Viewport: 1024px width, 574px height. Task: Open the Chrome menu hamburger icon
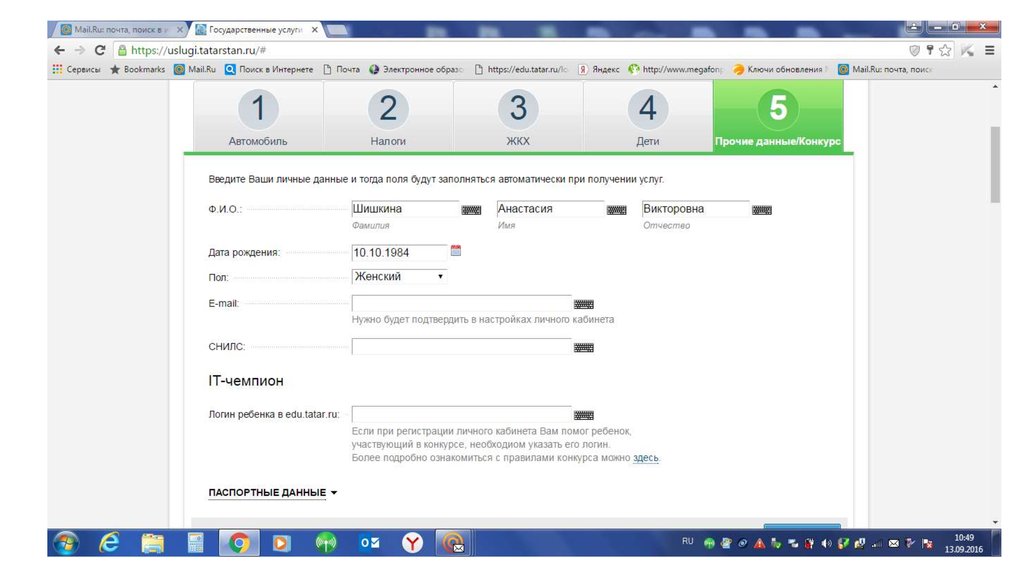pyautogui.click(x=989, y=50)
